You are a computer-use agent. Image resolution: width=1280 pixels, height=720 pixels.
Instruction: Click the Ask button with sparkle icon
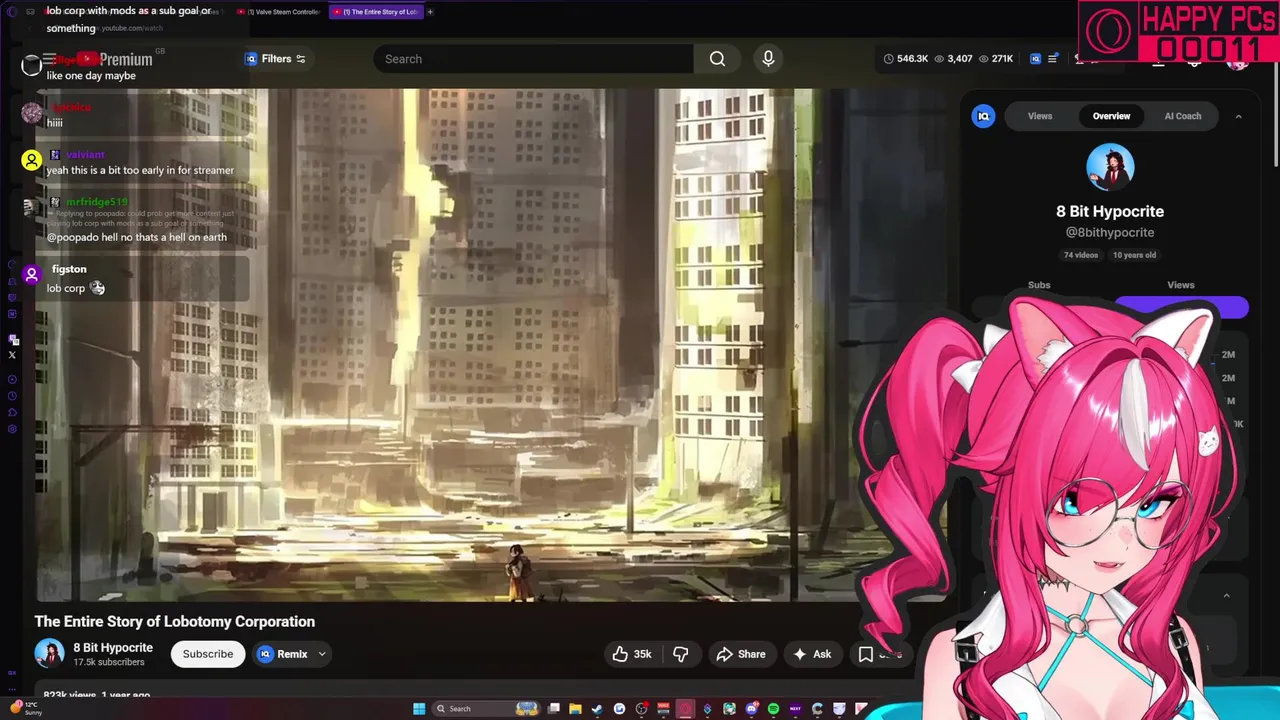pos(812,654)
